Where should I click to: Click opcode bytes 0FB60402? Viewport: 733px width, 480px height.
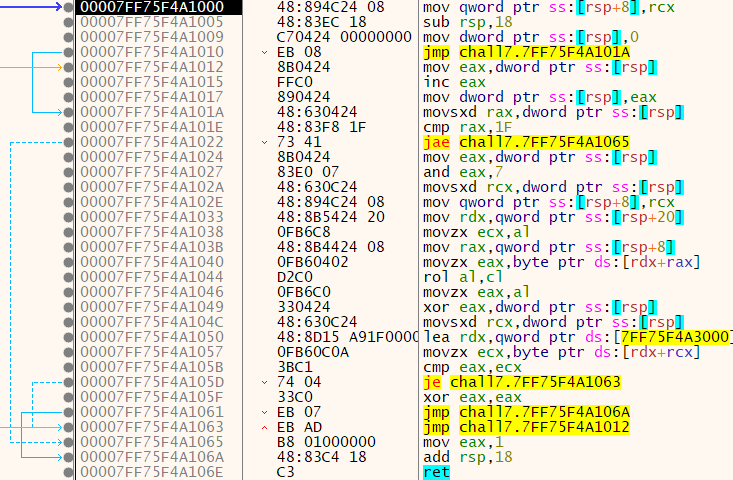[x=312, y=262]
